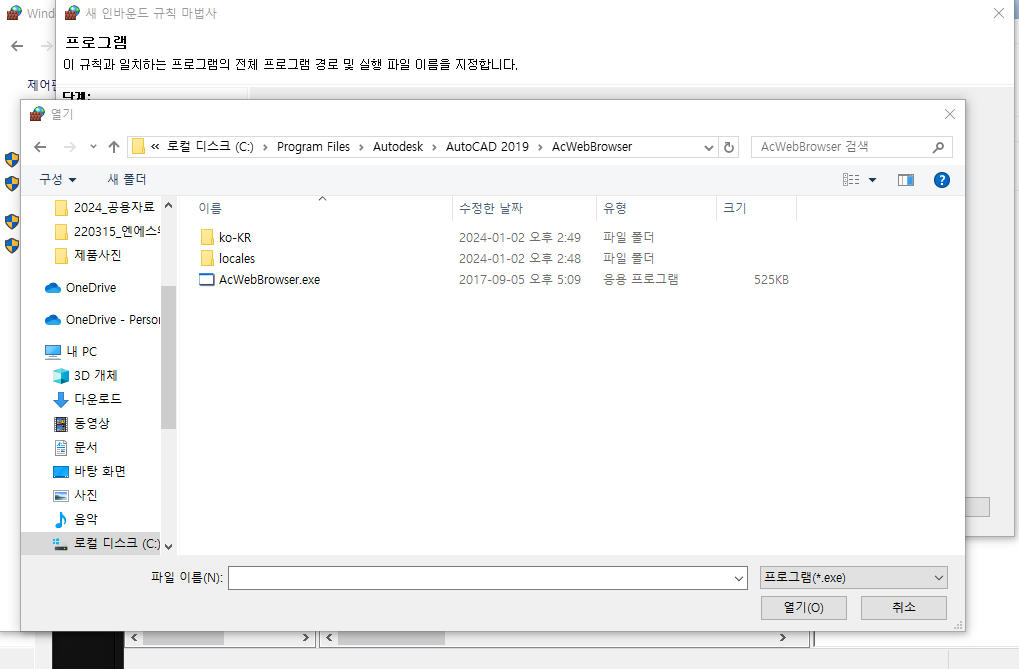Expand the 파일 이름 combo box arrow
Image resolution: width=1019 pixels, height=669 pixels.
736,577
